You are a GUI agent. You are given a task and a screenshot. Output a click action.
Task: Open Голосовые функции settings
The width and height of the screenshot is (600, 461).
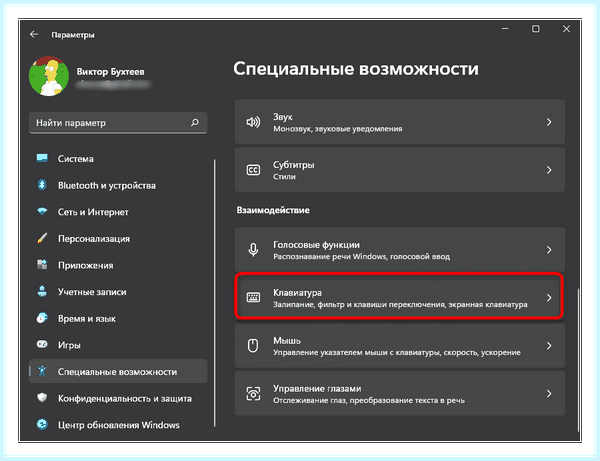[399, 250]
